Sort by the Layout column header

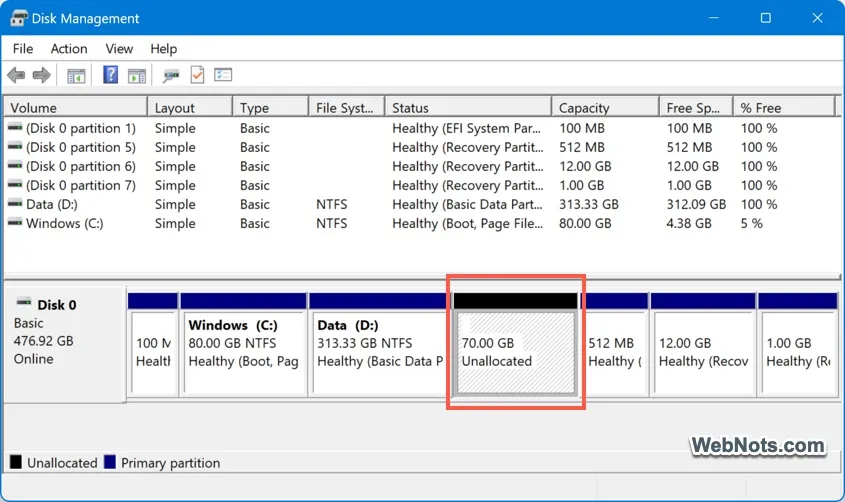click(190, 108)
